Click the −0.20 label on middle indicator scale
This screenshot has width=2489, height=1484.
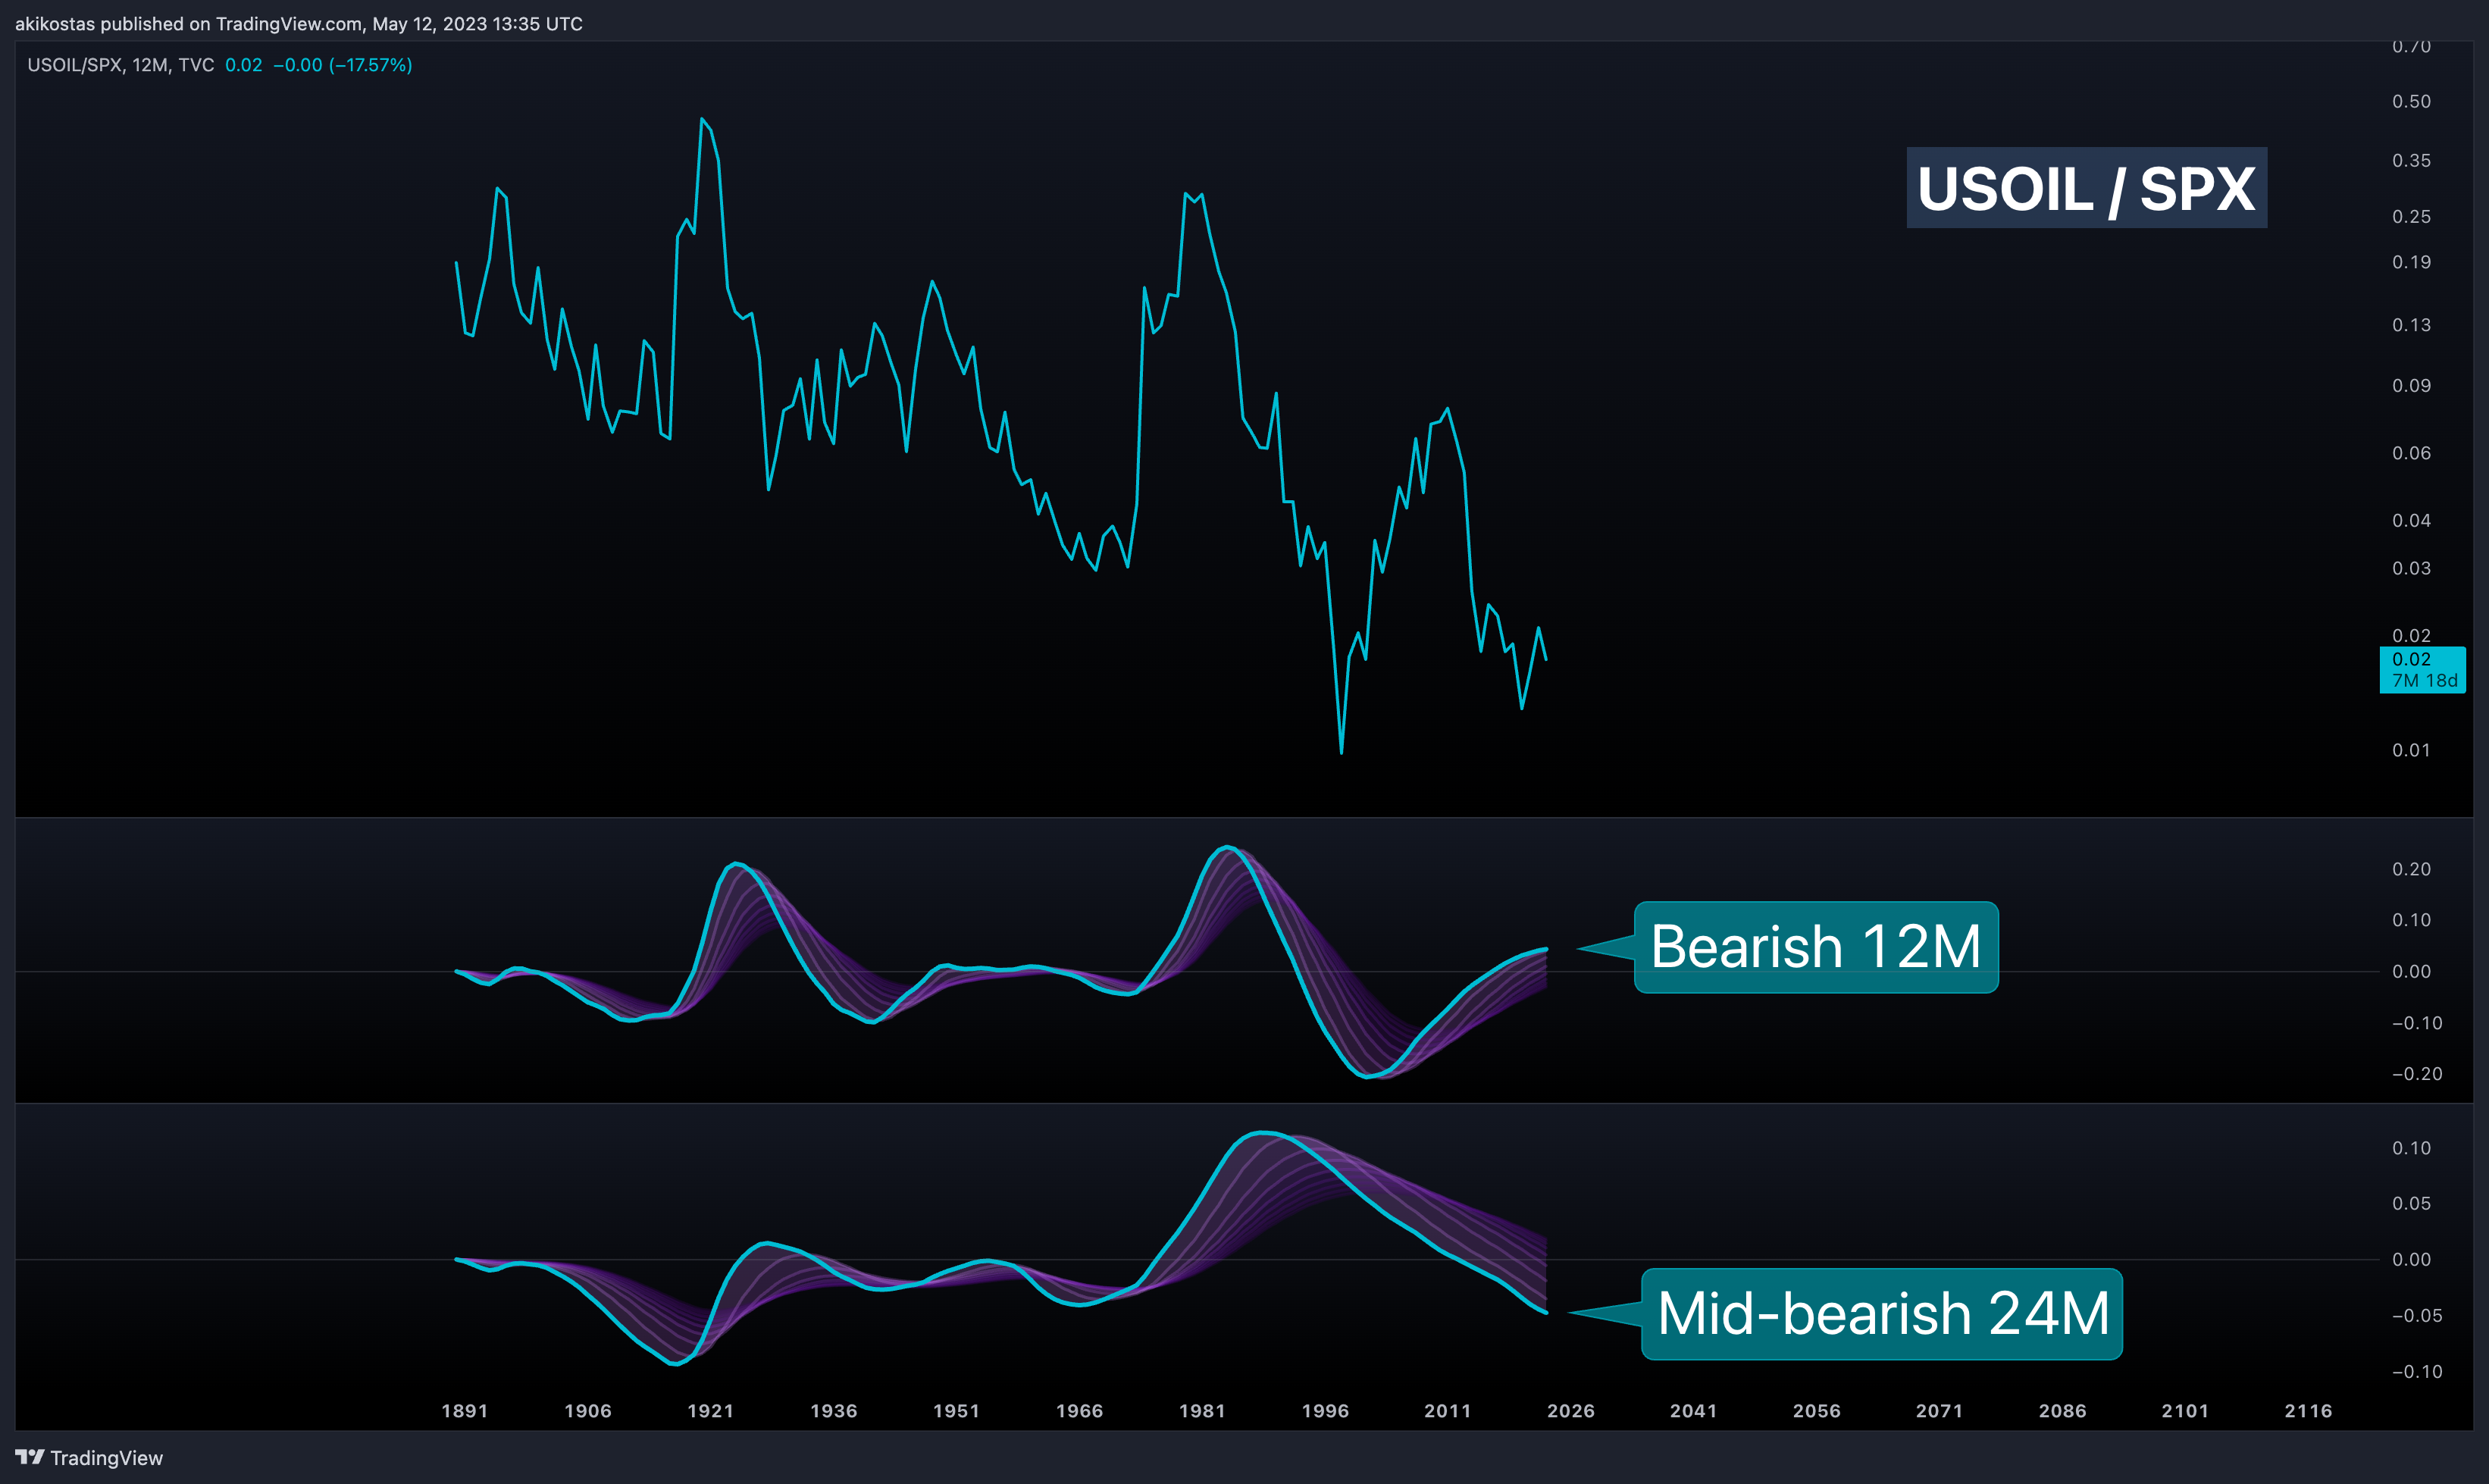click(2417, 1074)
